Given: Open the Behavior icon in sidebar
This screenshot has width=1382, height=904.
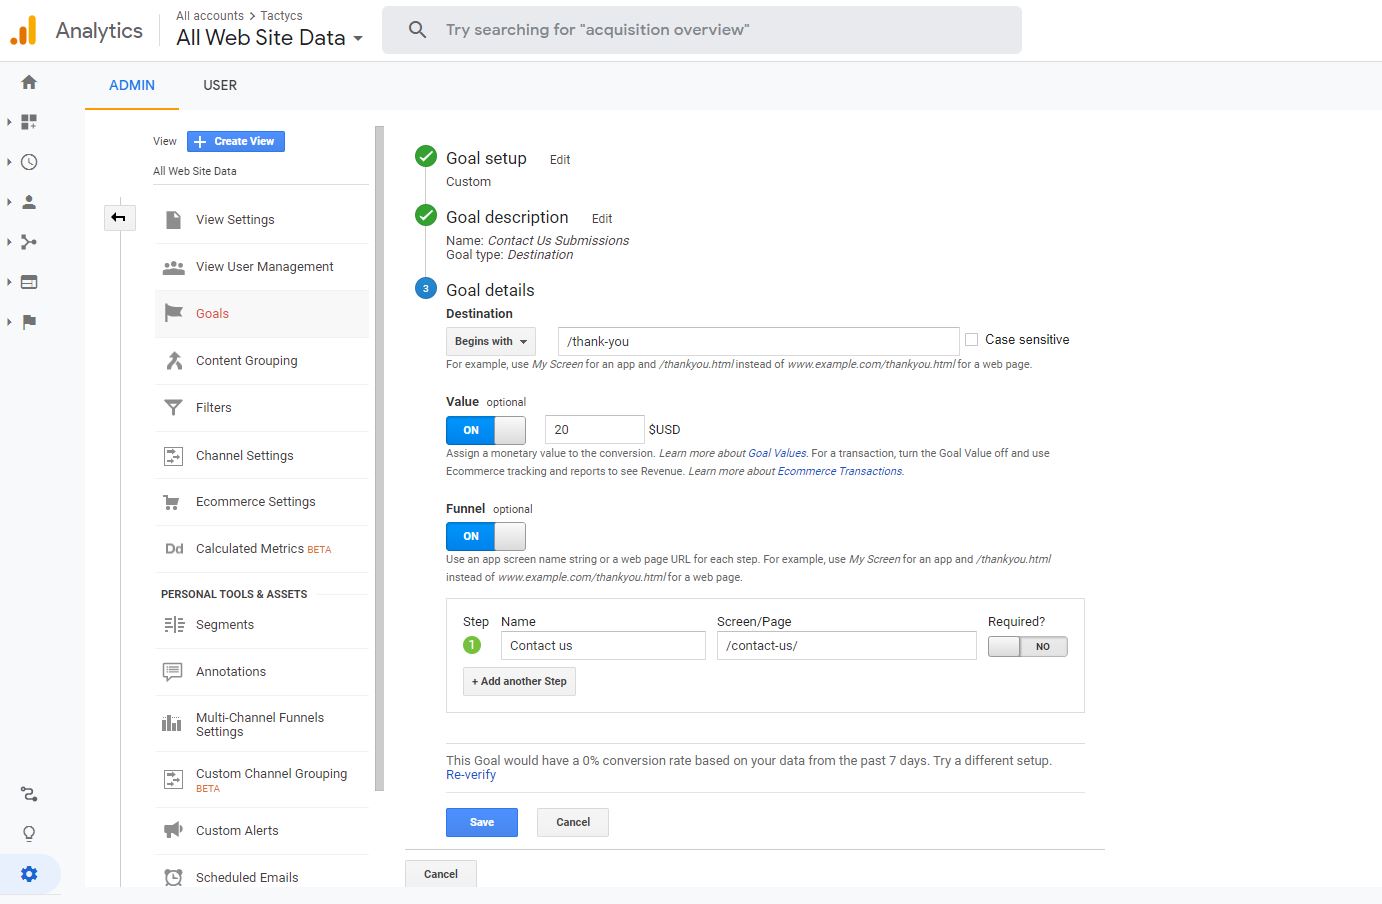Looking at the screenshot, I should click(x=29, y=282).
